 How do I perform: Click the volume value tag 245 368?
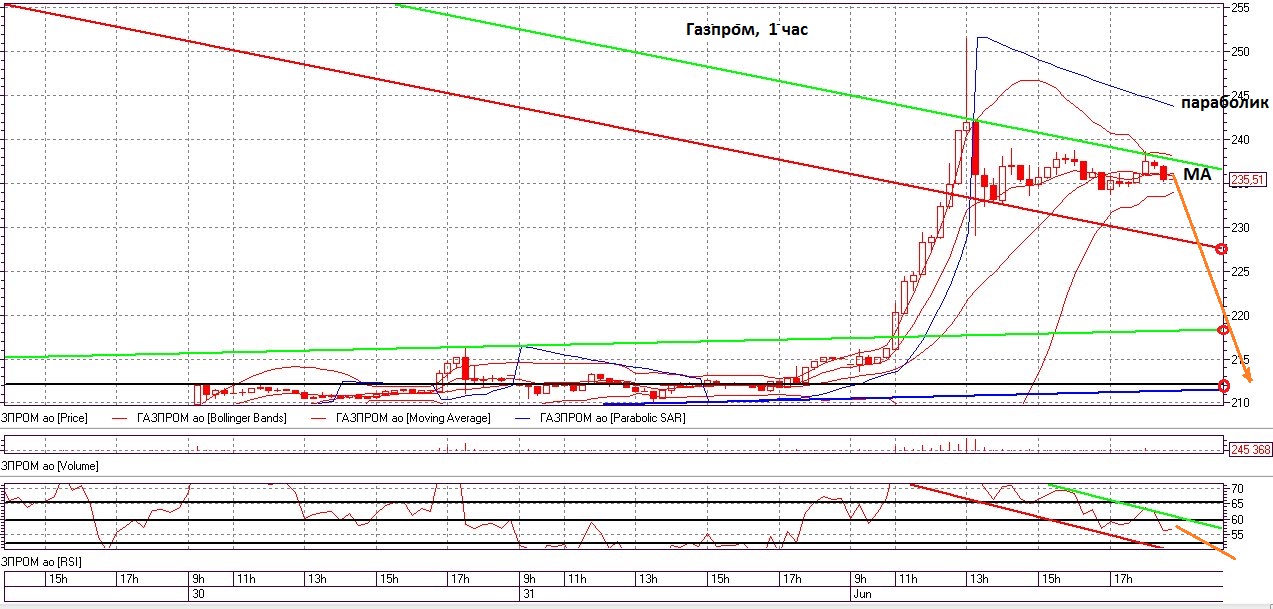pos(1250,450)
